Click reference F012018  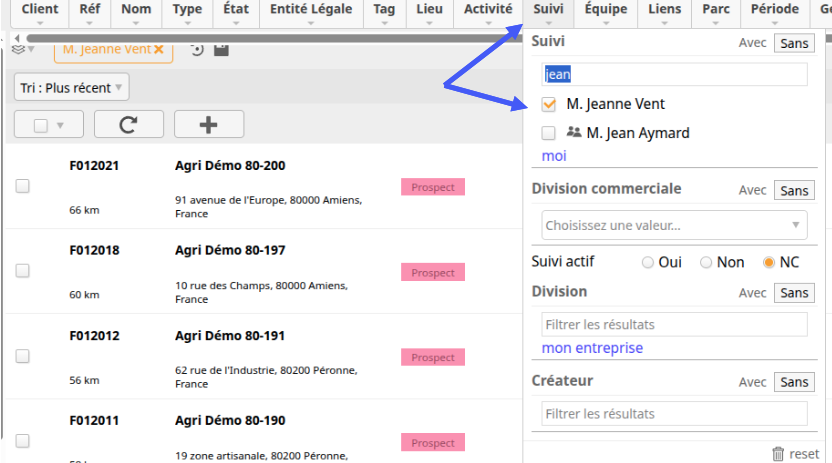94,250
